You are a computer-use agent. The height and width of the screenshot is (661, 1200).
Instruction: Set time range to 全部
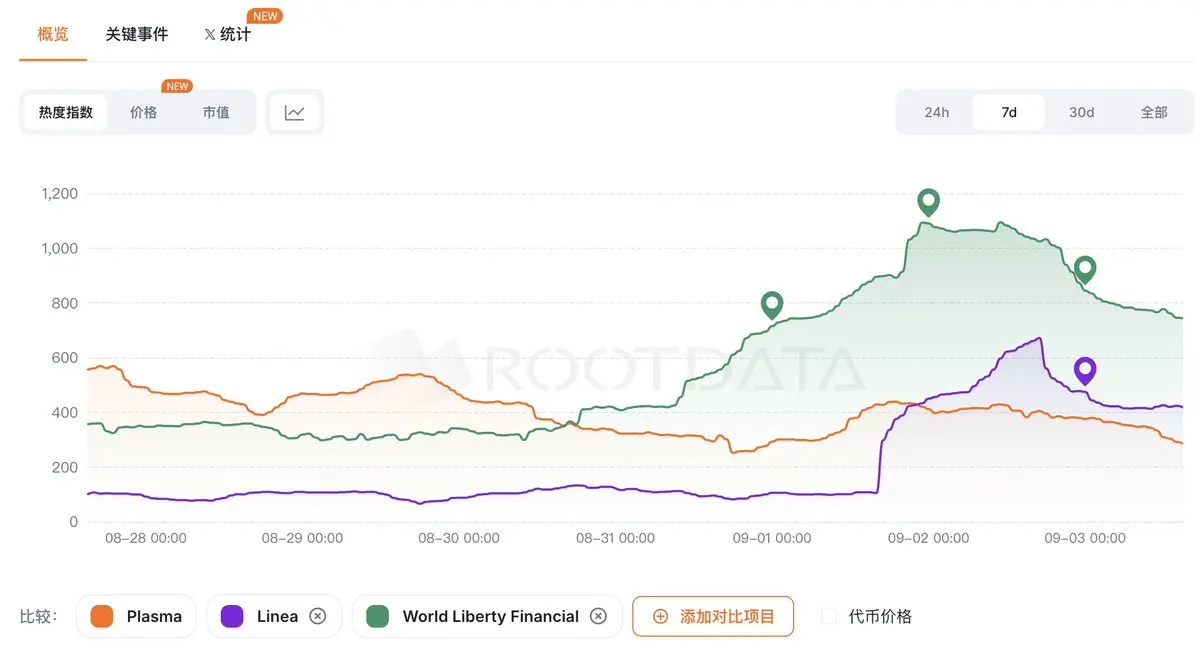(1154, 112)
